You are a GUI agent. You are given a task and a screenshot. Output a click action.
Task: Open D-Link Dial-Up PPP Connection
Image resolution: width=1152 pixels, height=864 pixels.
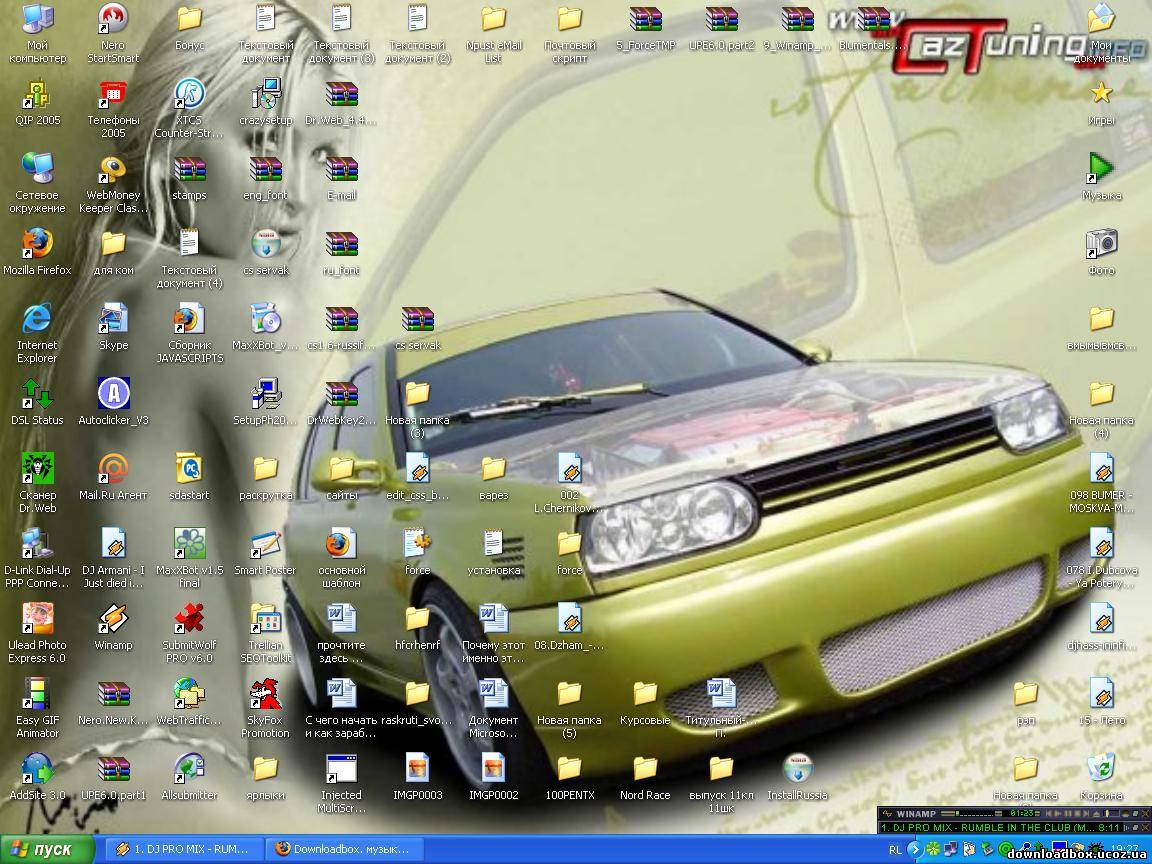(37, 558)
